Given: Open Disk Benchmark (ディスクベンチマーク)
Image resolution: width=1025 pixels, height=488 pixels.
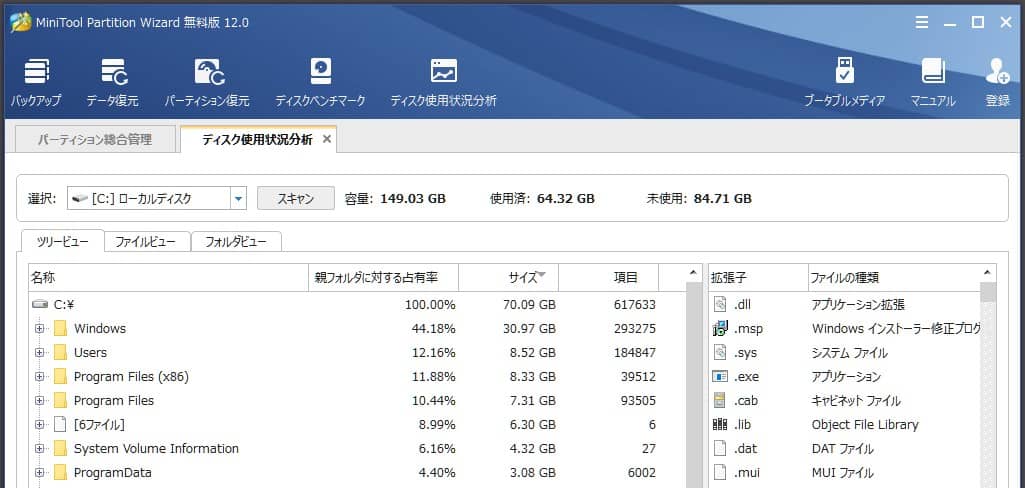Looking at the screenshot, I should (x=320, y=83).
